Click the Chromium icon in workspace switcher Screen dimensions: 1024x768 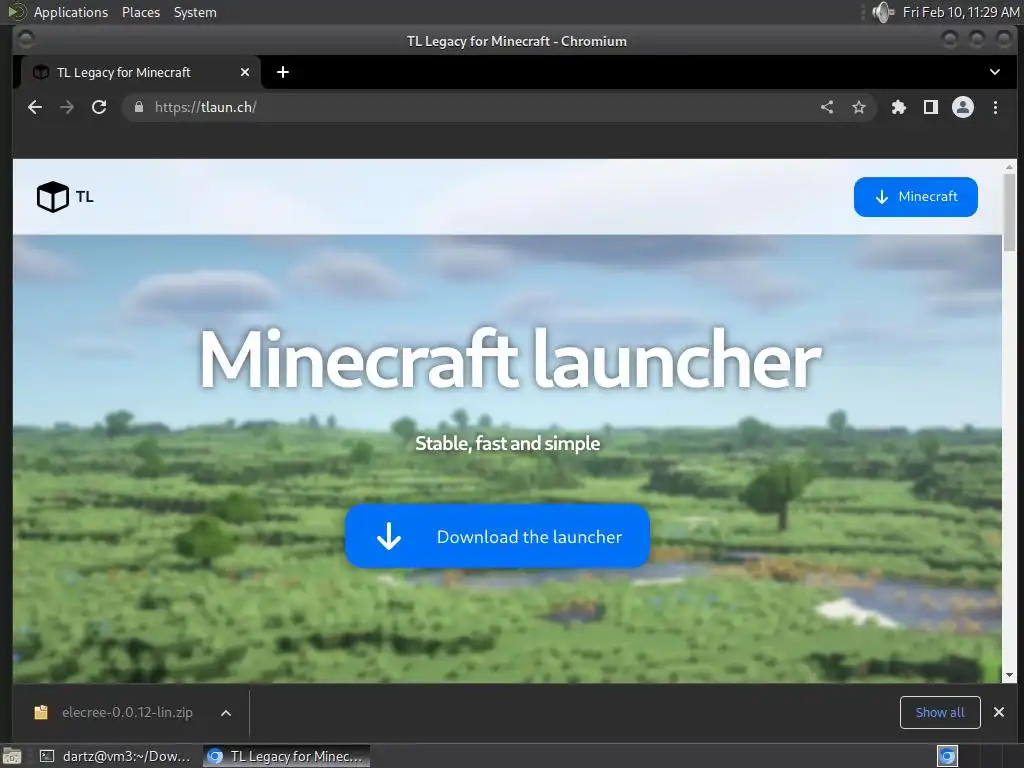[947, 756]
